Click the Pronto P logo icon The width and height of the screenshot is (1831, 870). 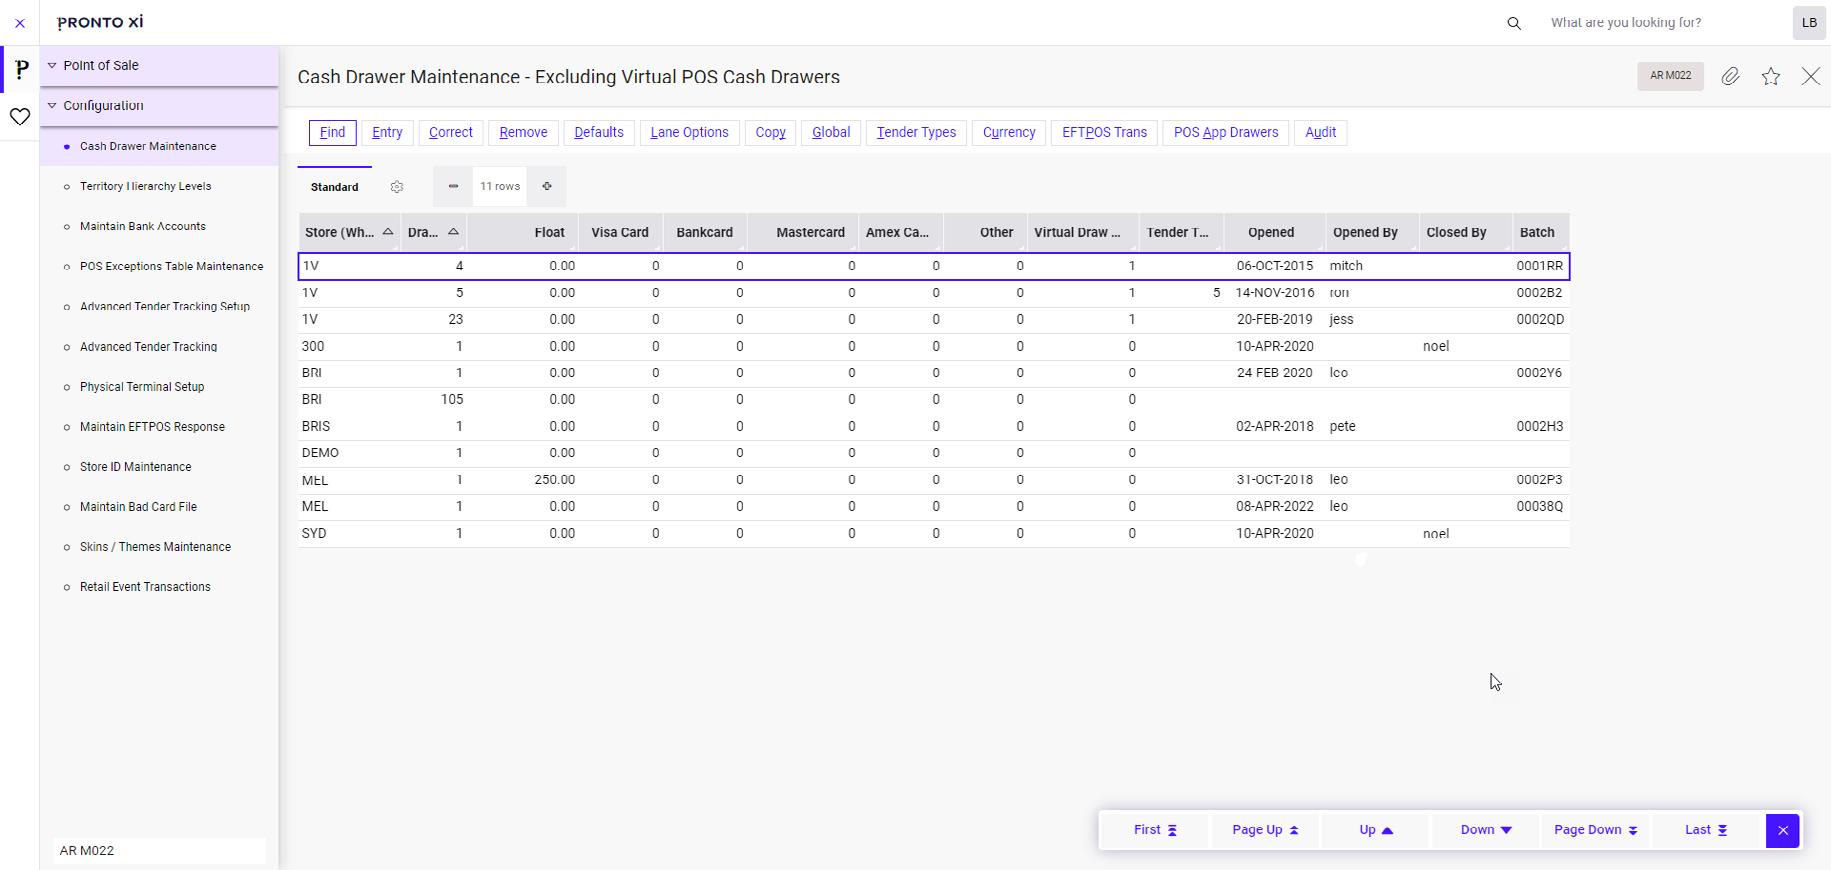(21, 70)
